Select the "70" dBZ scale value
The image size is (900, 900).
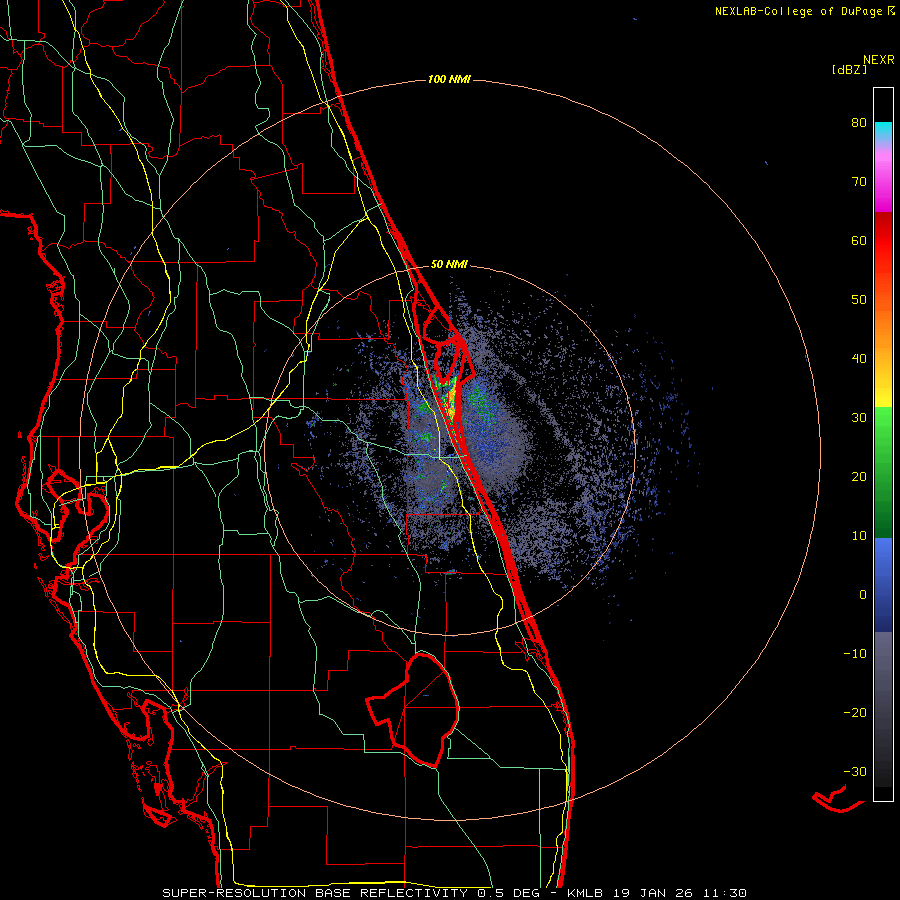point(859,182)
